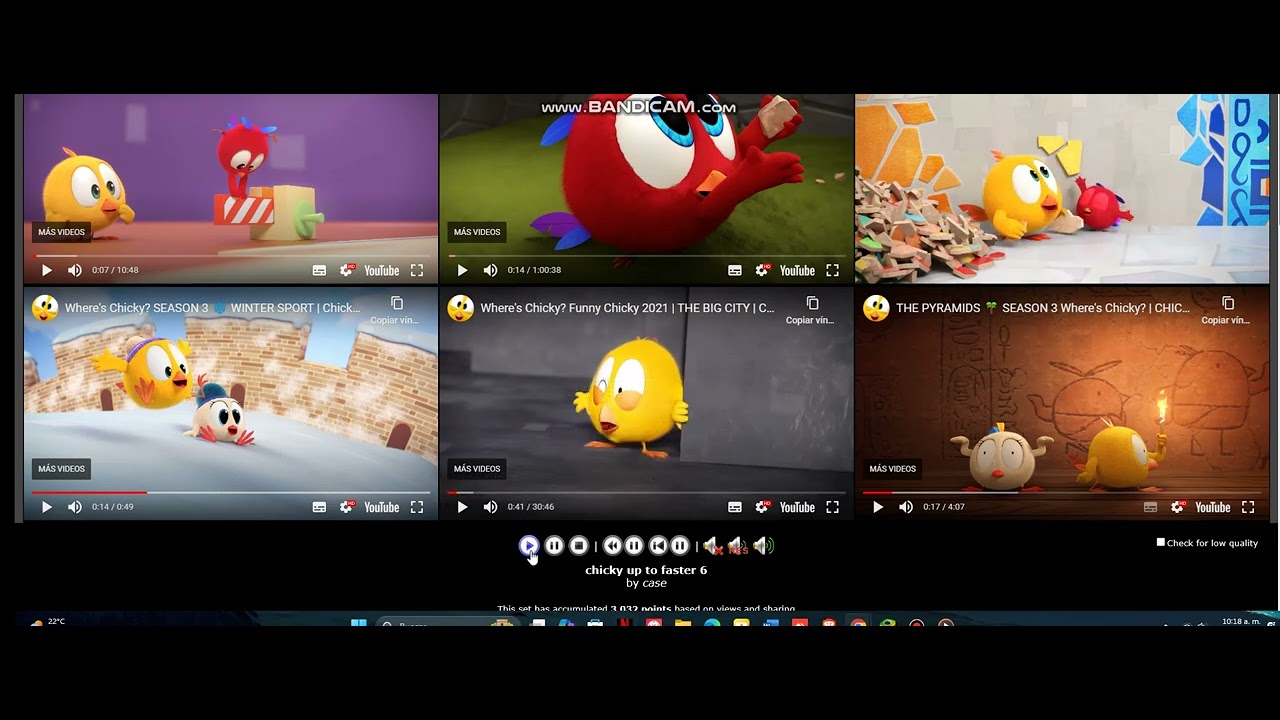Play the WINTER SPORT 0:49 video
Image resolution: width=1280 pixels, height=720 pixels.
[x=46, y=507]
